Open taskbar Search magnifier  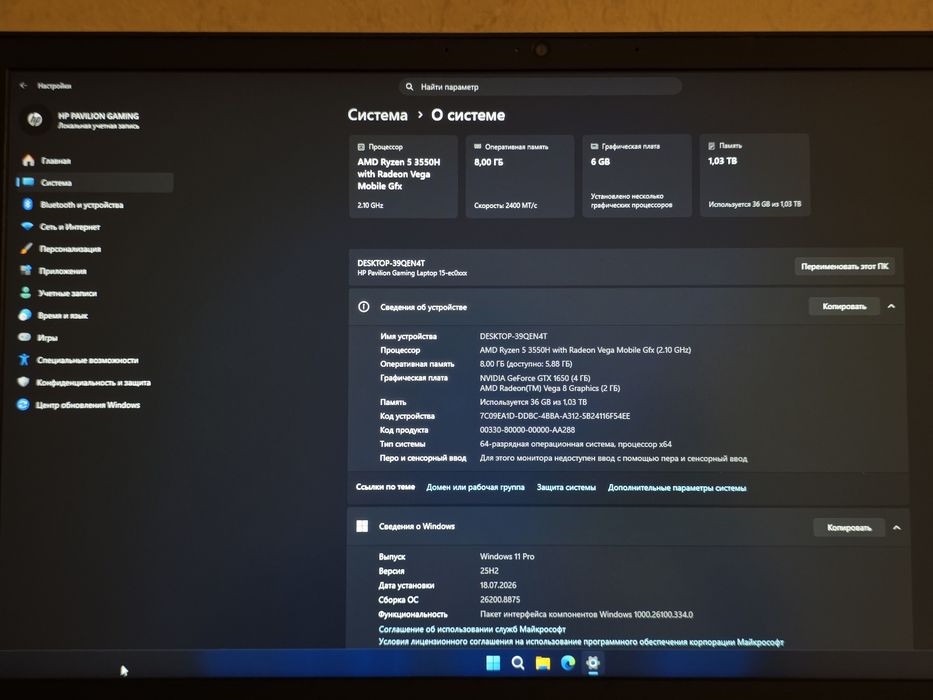click(518, 662)
